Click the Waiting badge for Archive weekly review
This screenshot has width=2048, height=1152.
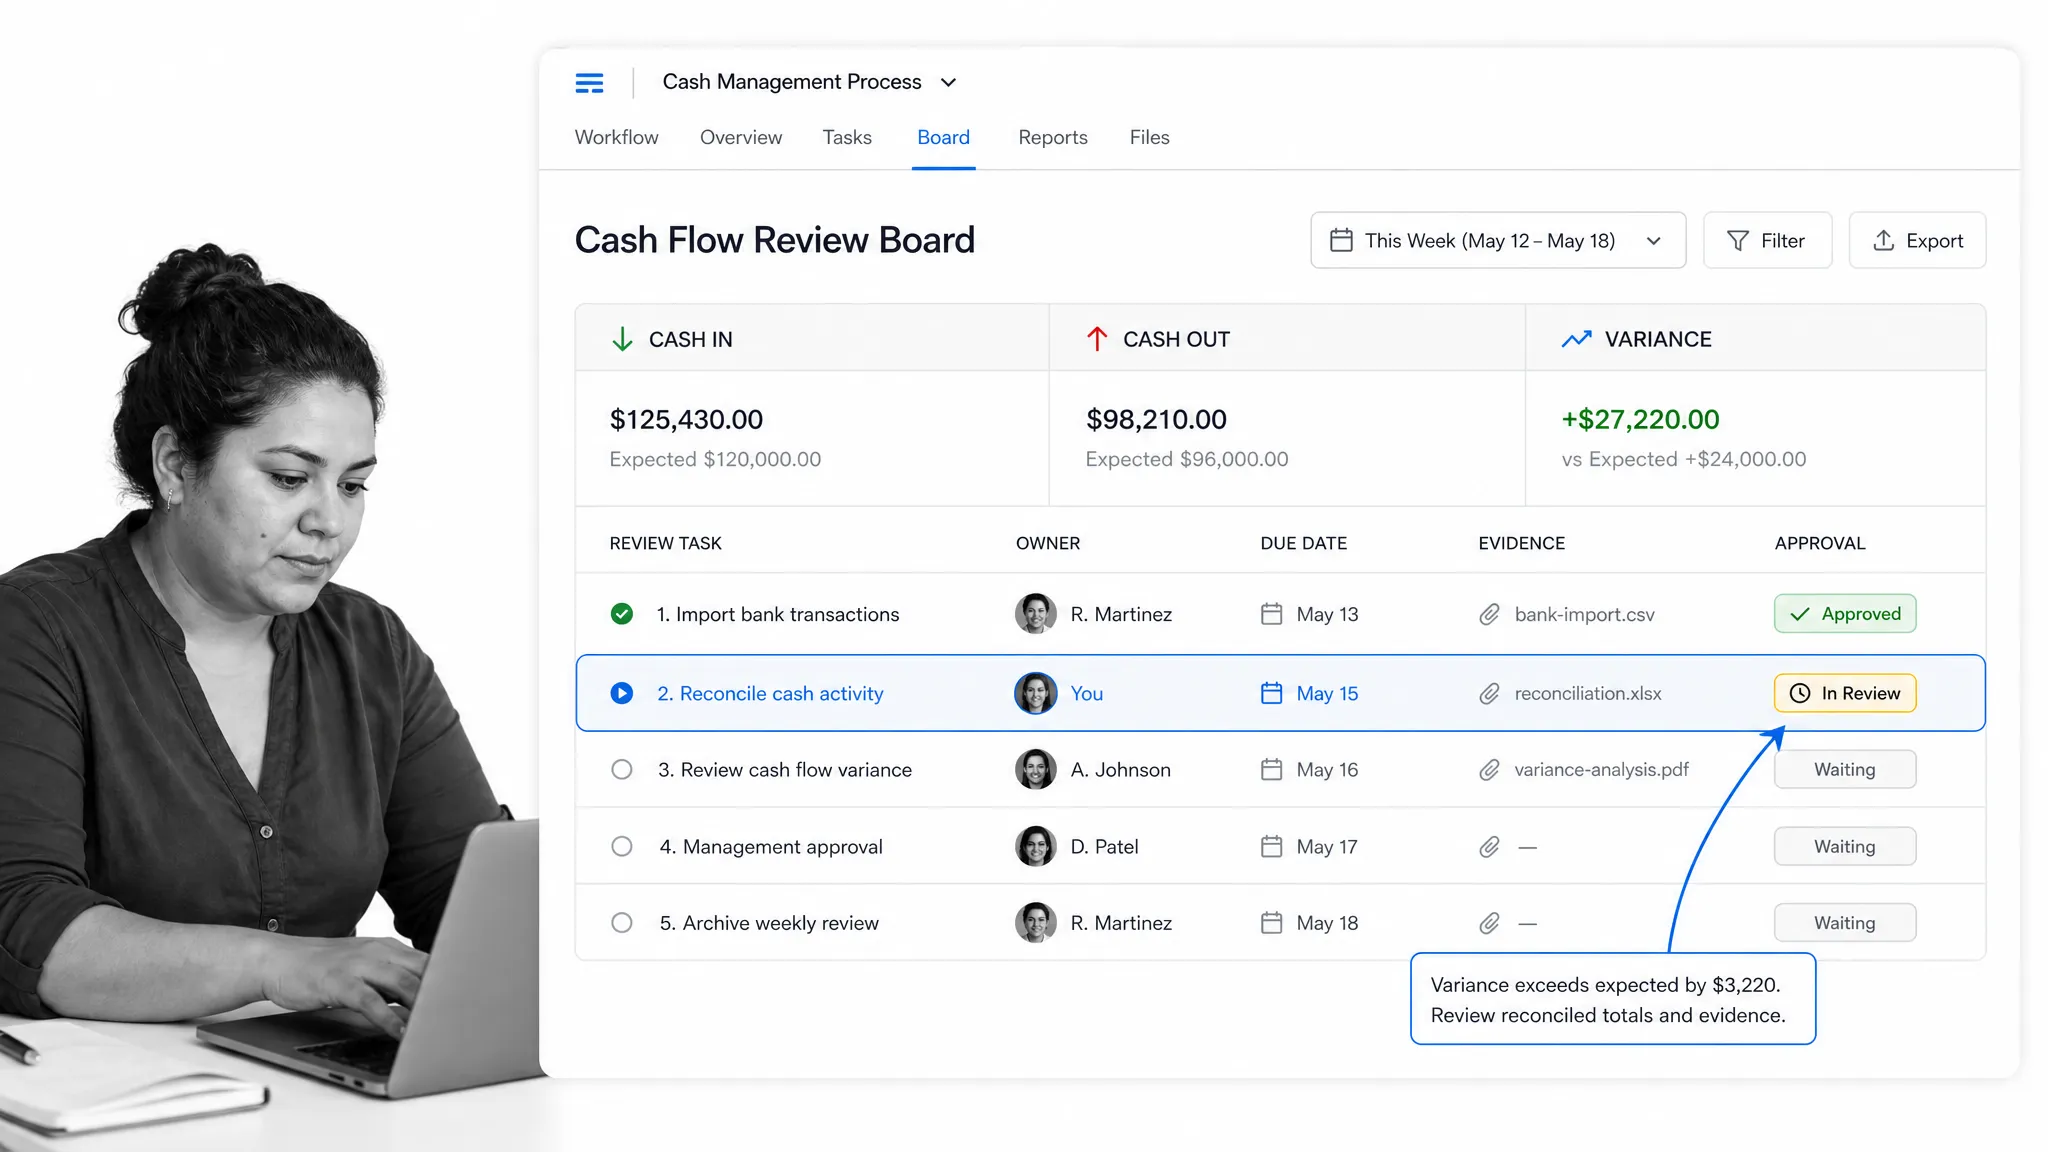pos(1845,922)
